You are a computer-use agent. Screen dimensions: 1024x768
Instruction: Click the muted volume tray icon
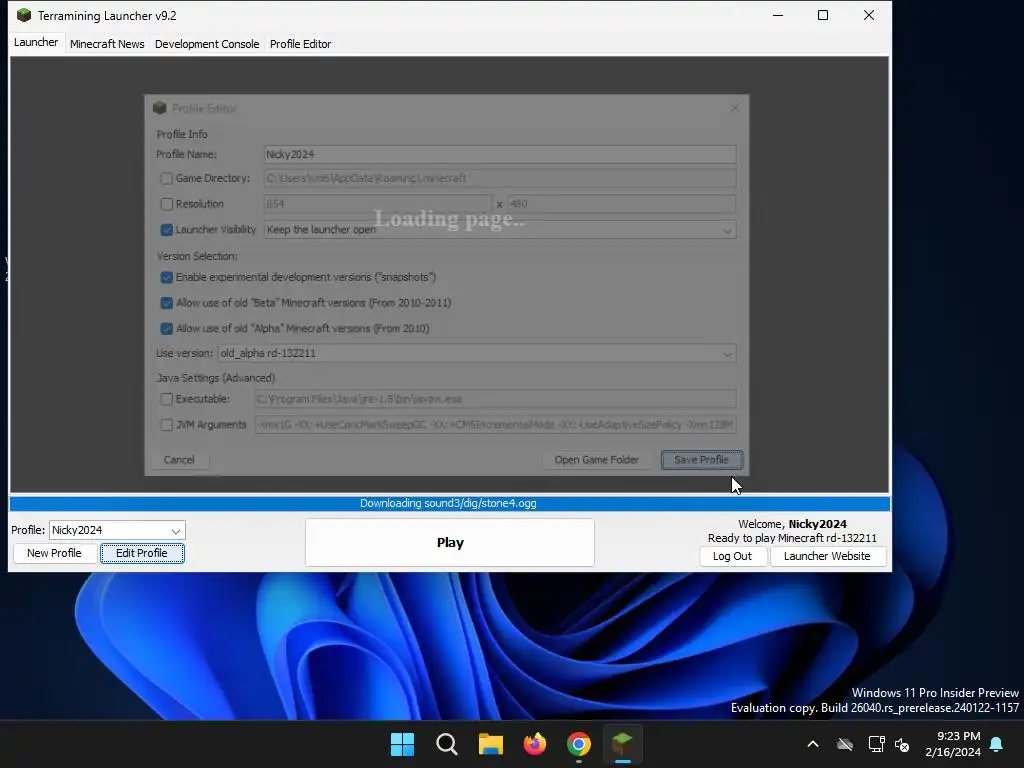point(903,744)
